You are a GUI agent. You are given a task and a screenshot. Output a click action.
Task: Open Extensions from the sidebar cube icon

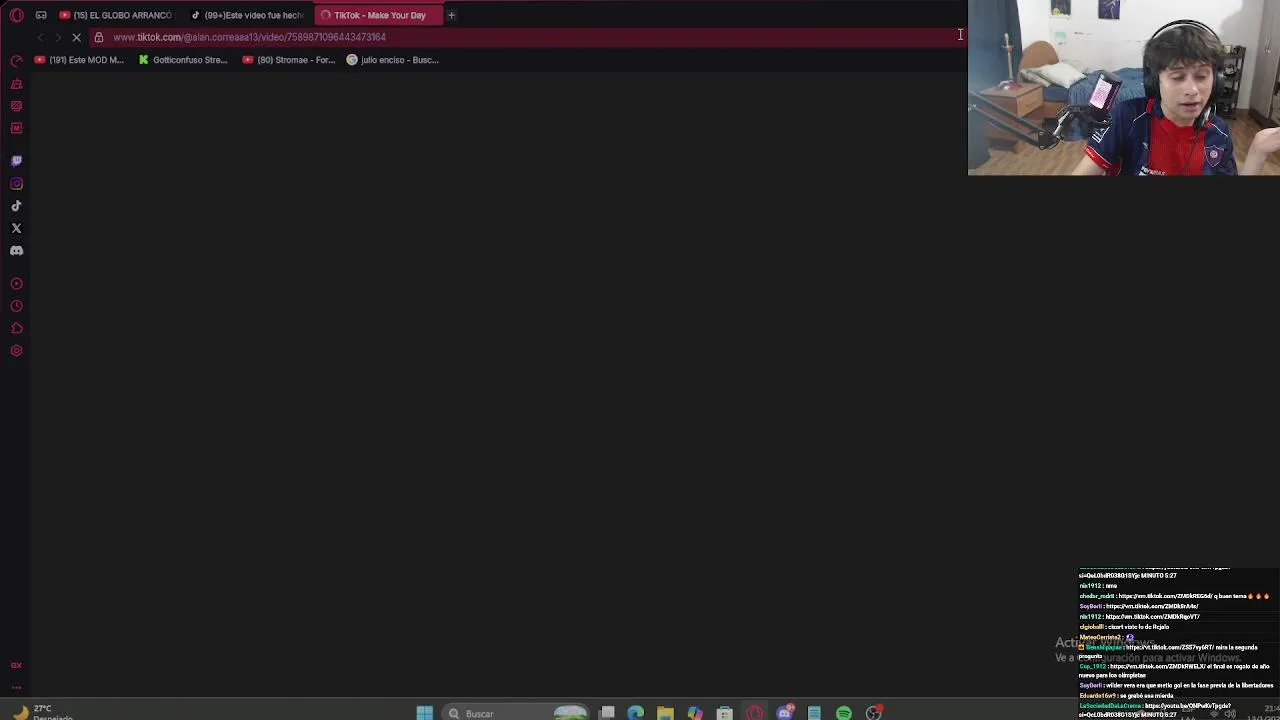16,328
